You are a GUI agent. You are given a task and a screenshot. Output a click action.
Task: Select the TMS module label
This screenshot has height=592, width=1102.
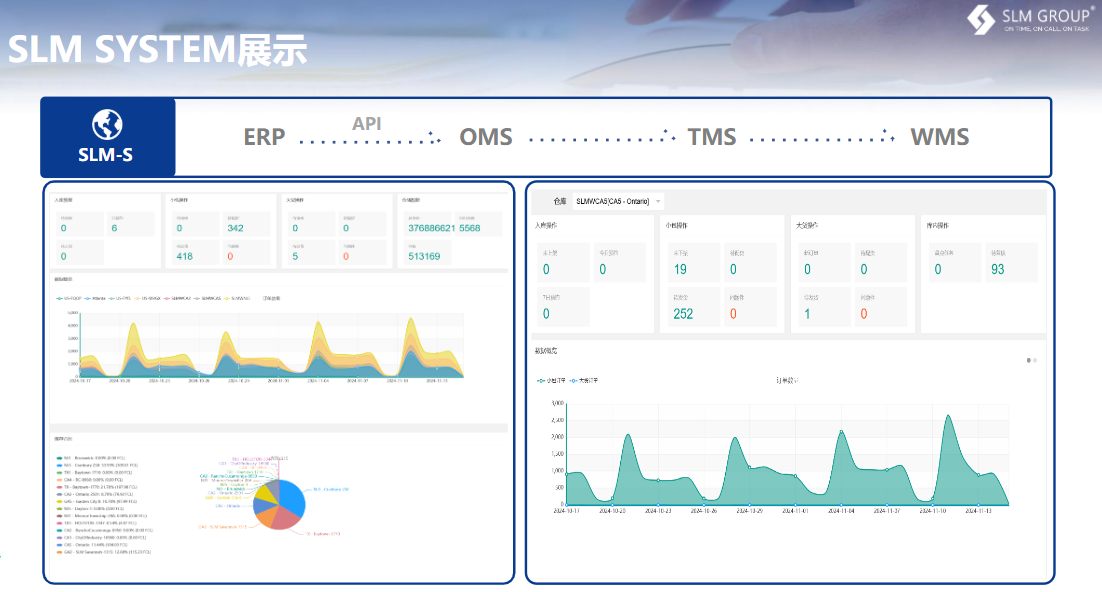point(712,137)
